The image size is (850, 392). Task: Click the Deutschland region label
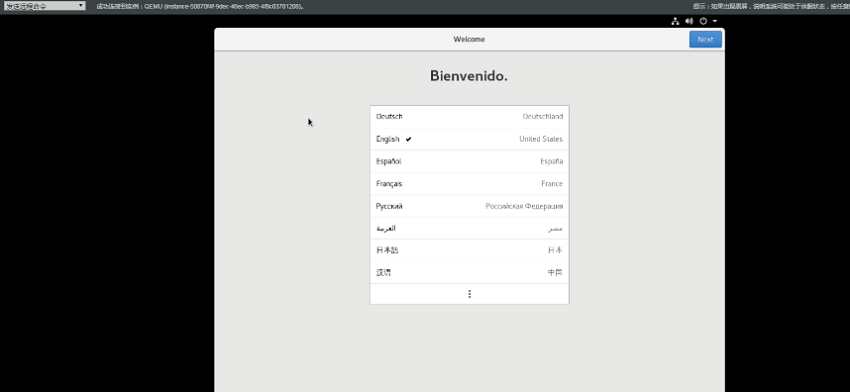[x=543, y=117]
